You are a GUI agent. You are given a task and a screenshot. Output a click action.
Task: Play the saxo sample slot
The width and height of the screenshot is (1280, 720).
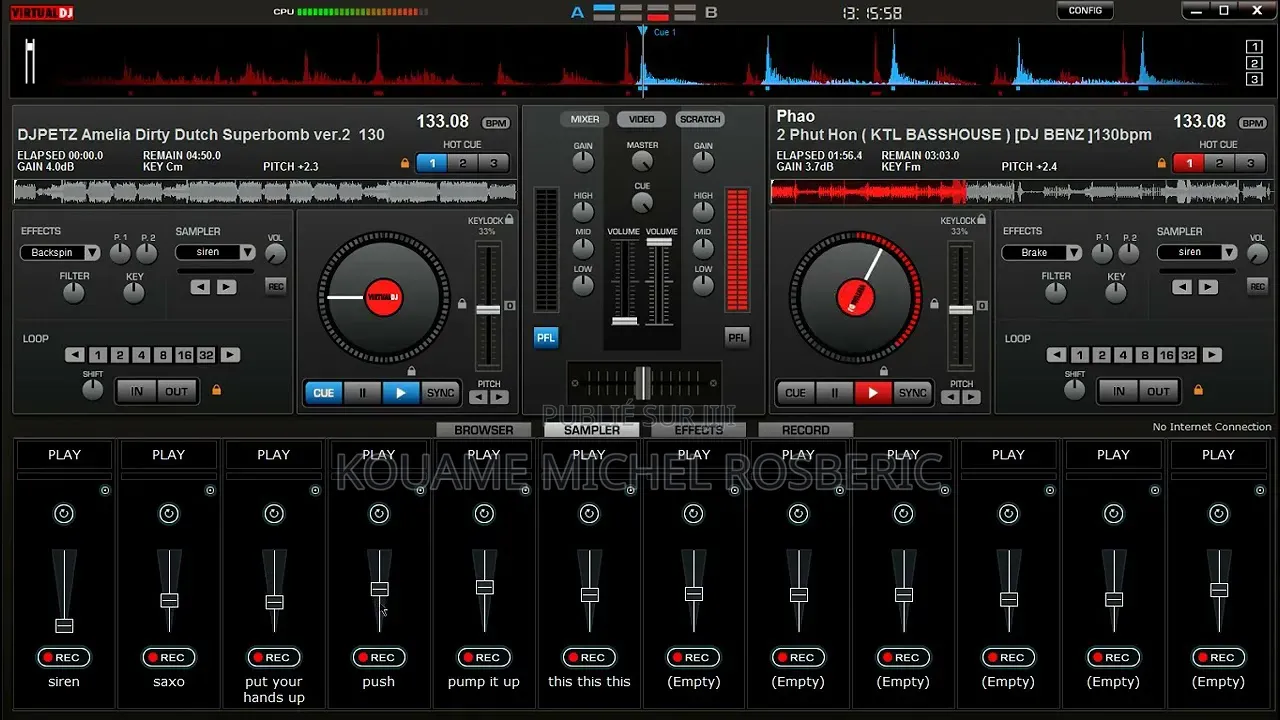click(169, 455)
